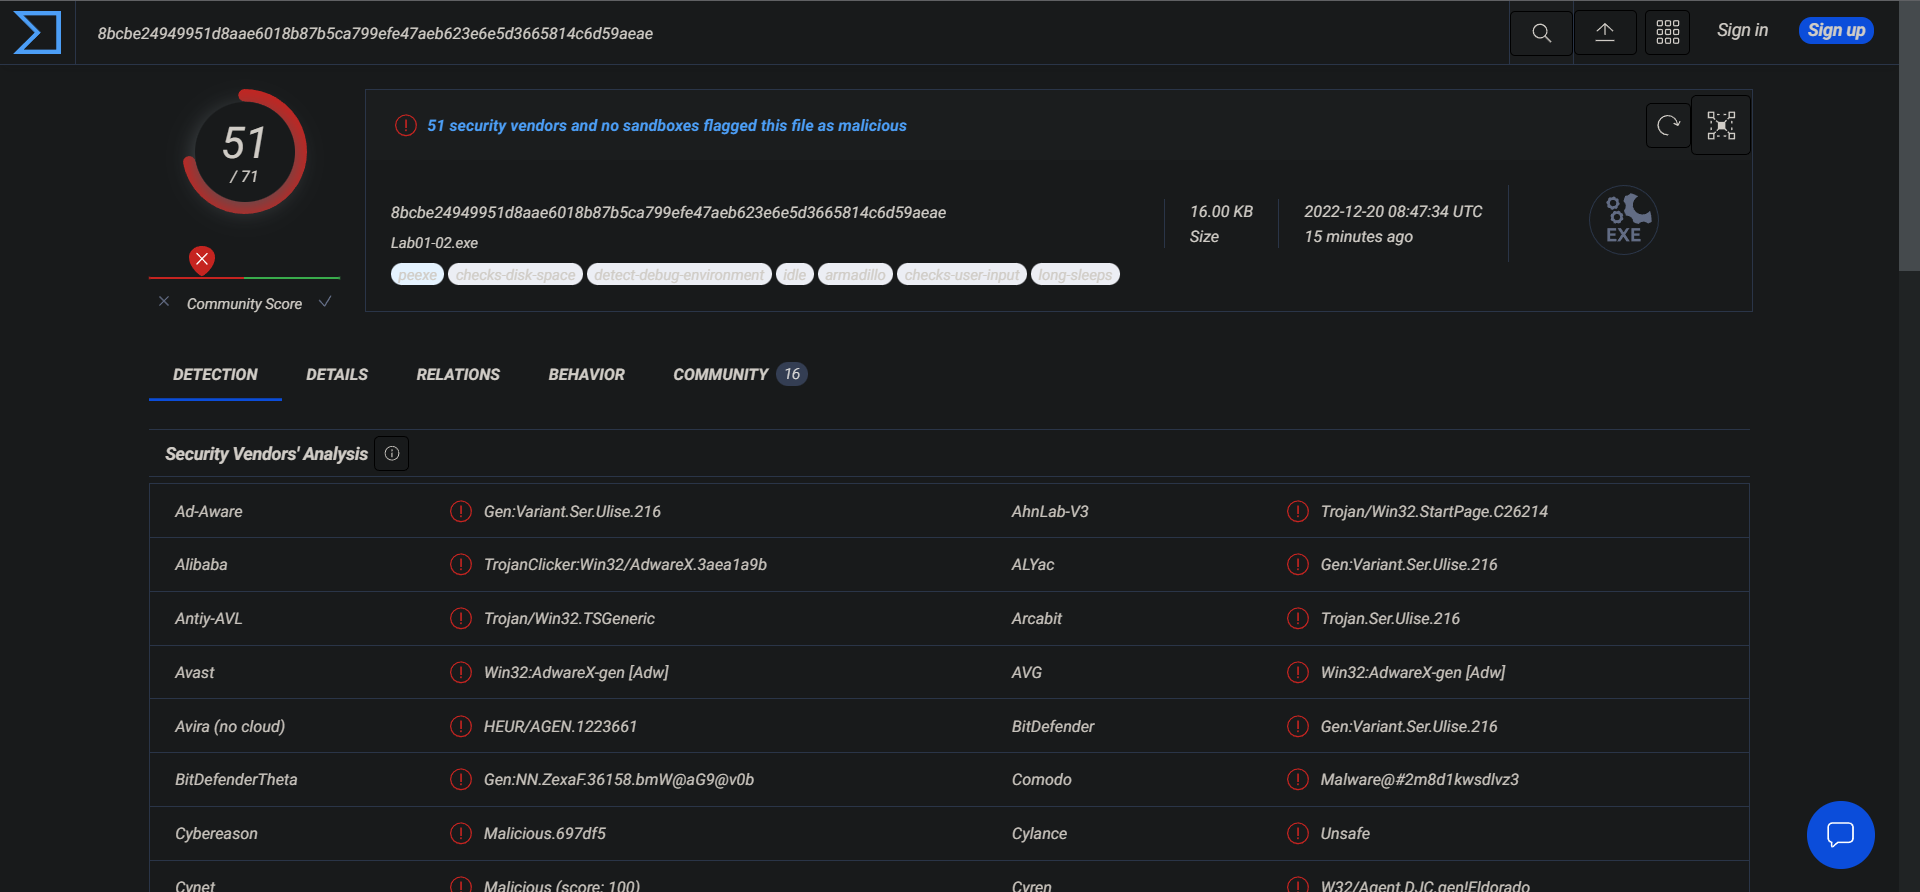Image resolution: width=1920 pixels, height=892 pixels.
Task: Click the upload file icon
Action: coord(1605,33)
